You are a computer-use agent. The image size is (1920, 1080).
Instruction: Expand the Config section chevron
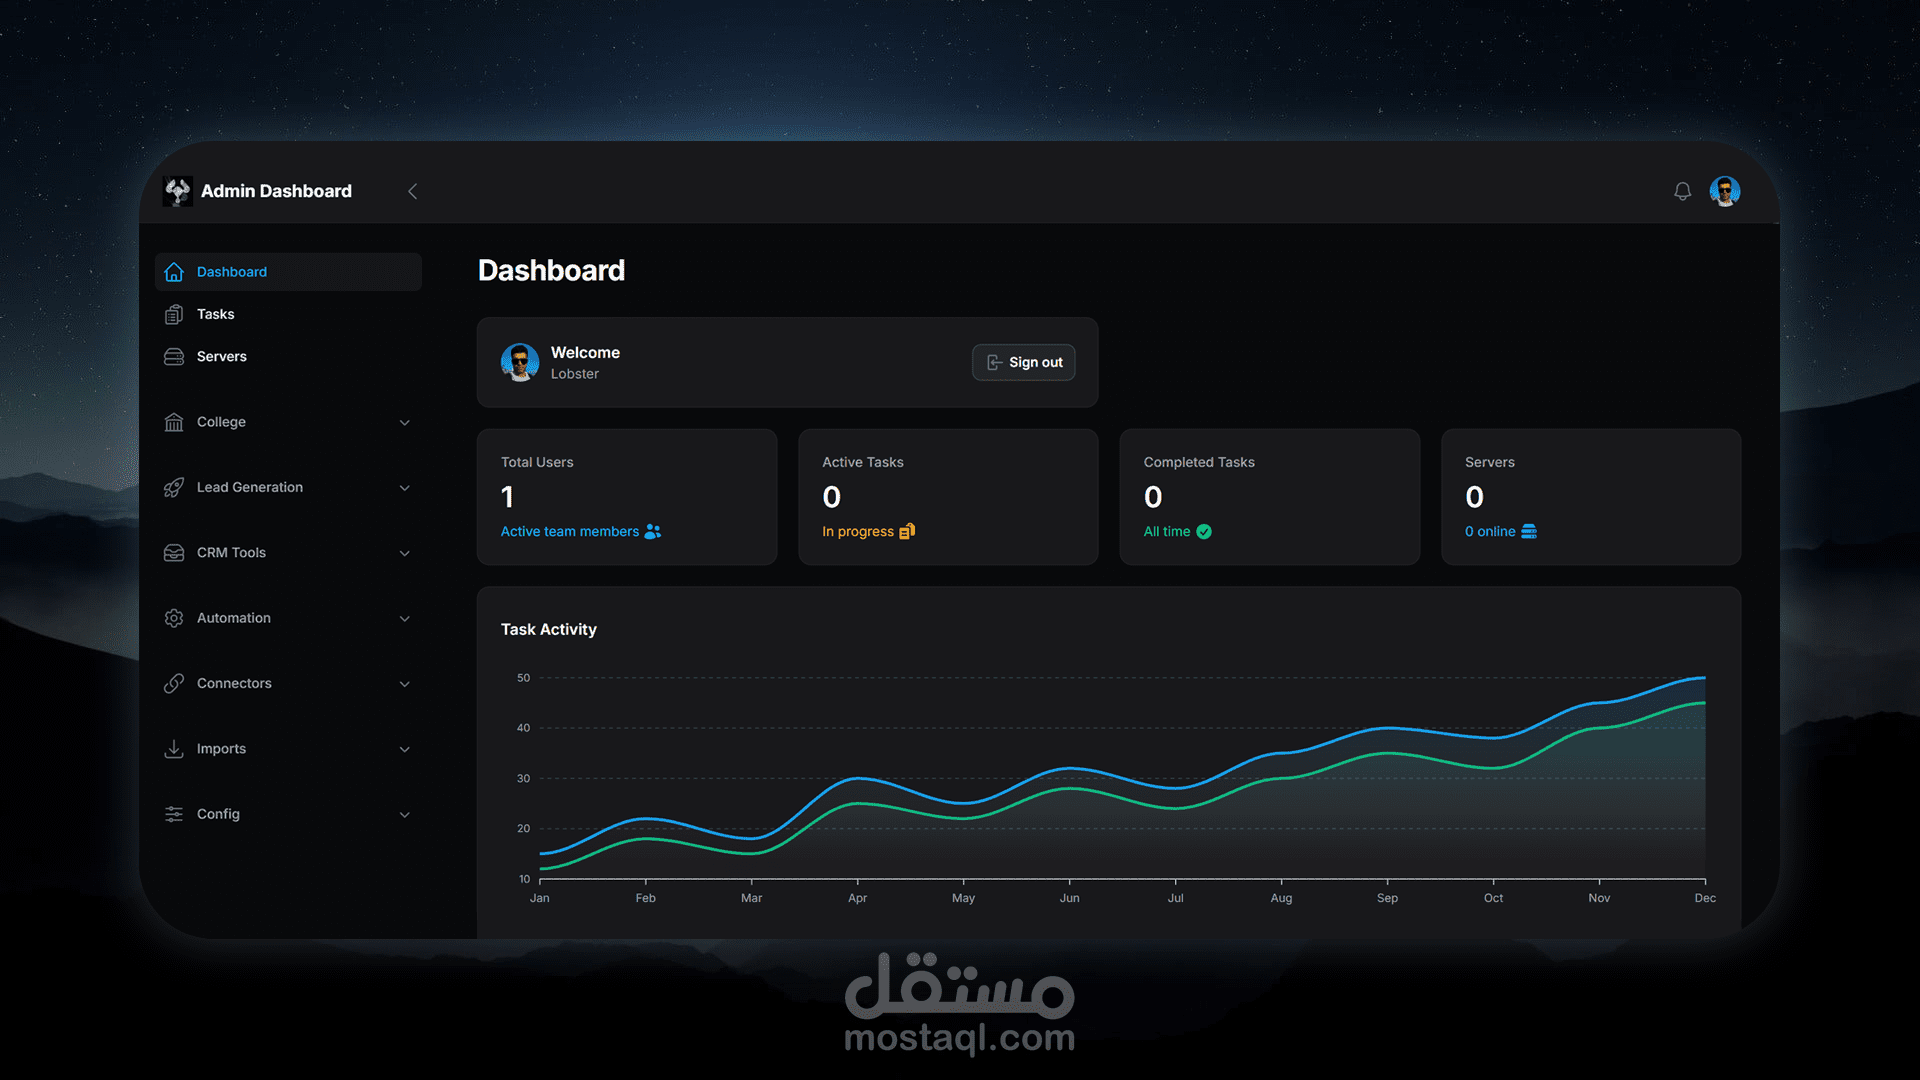click(405, 815)
